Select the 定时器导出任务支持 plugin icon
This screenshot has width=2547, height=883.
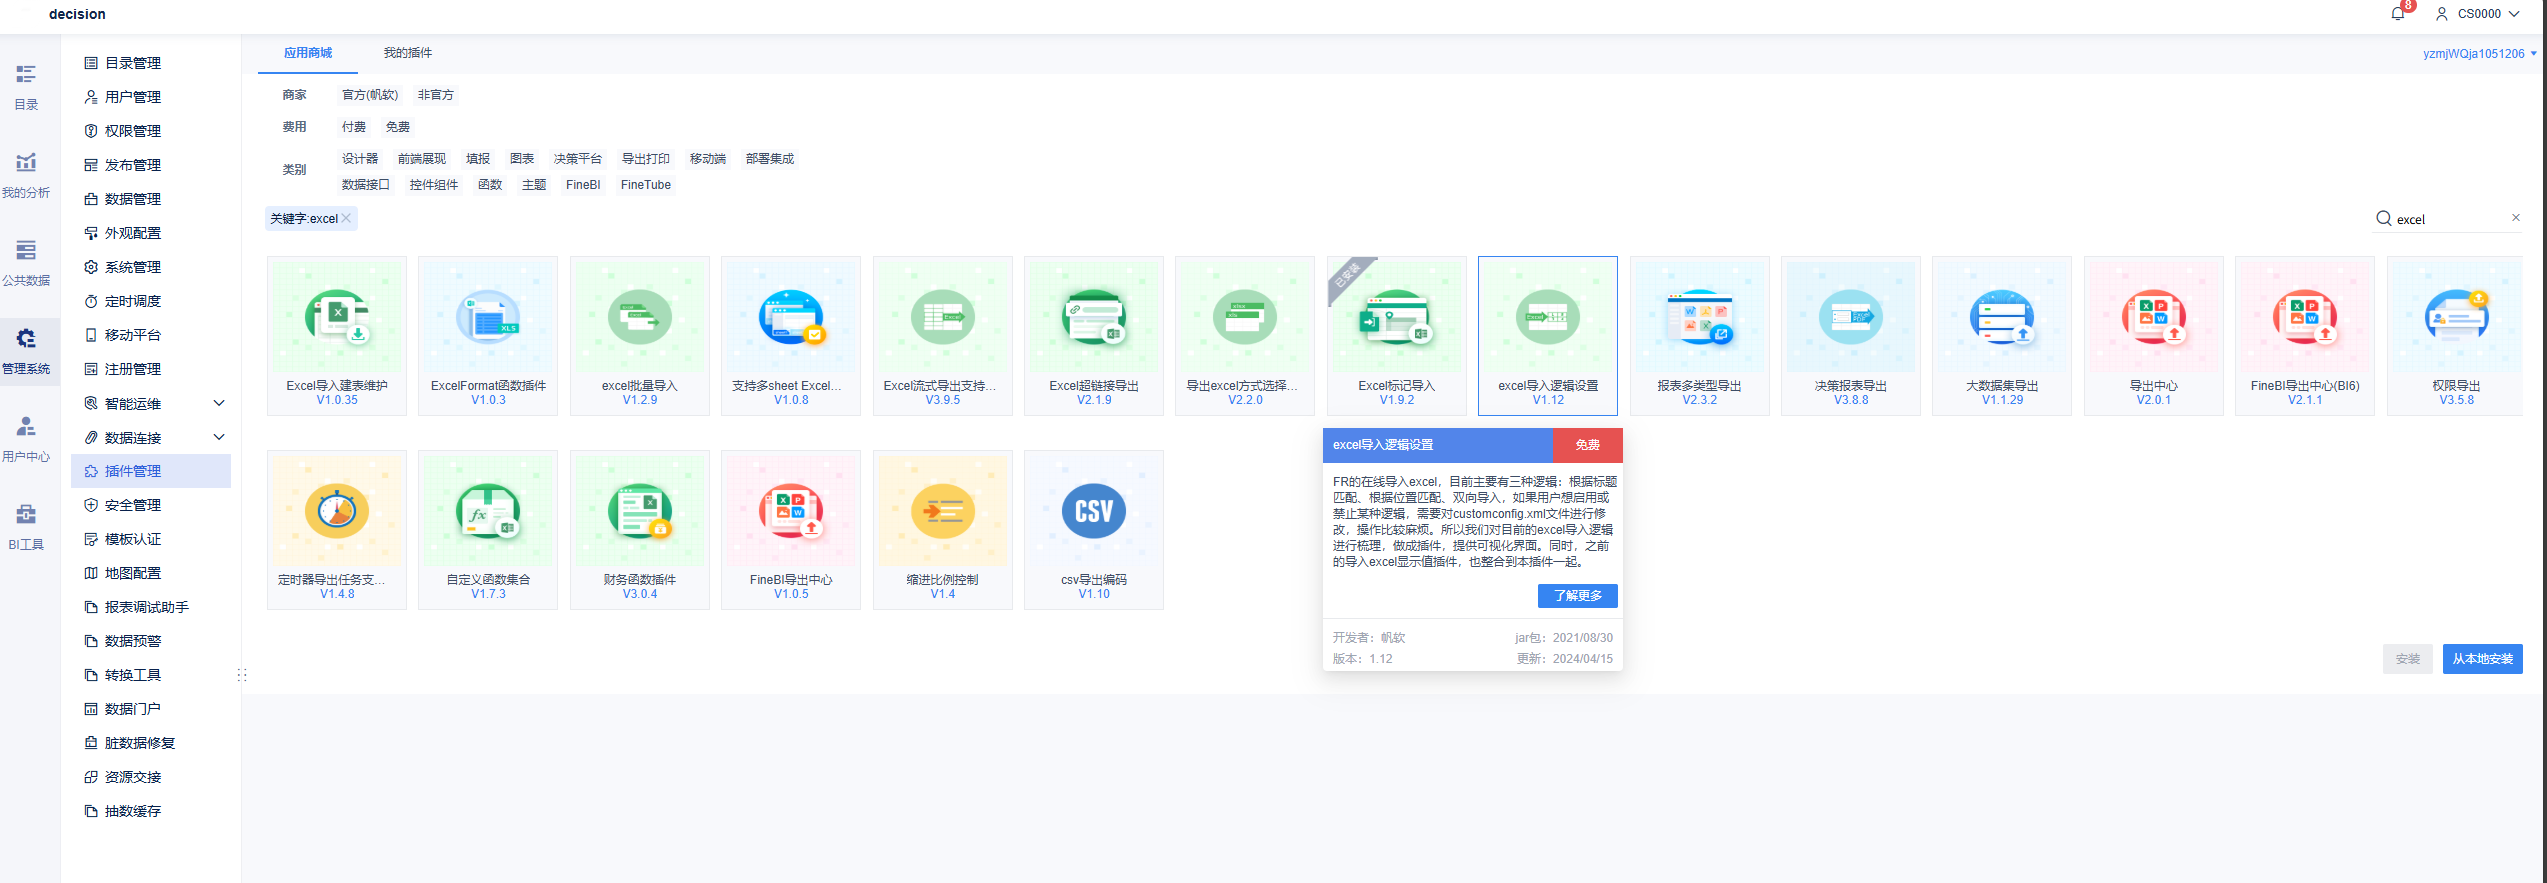pyautogui.click(x=337, y=512)
